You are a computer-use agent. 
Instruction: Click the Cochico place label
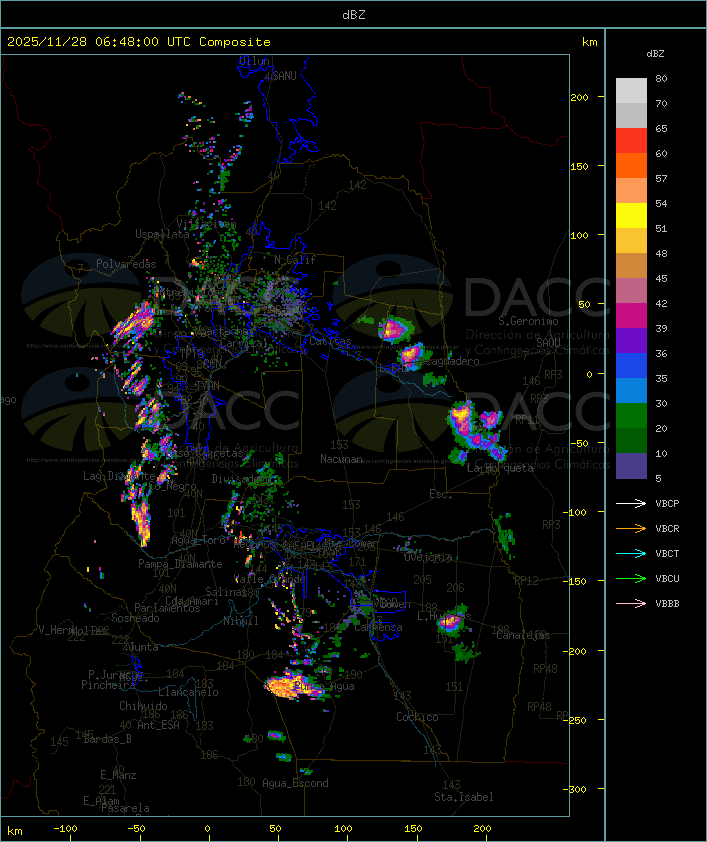[x=417, y=717]
